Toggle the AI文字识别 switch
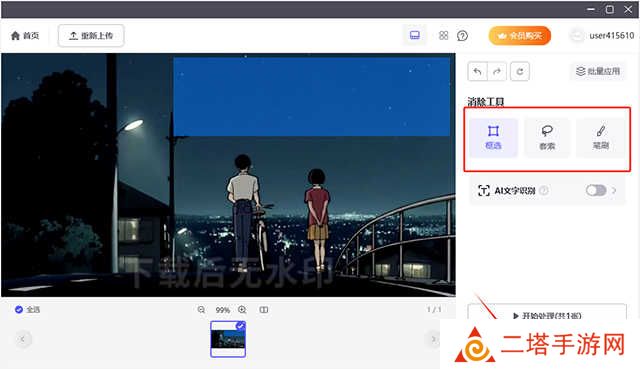 (596, 190)
